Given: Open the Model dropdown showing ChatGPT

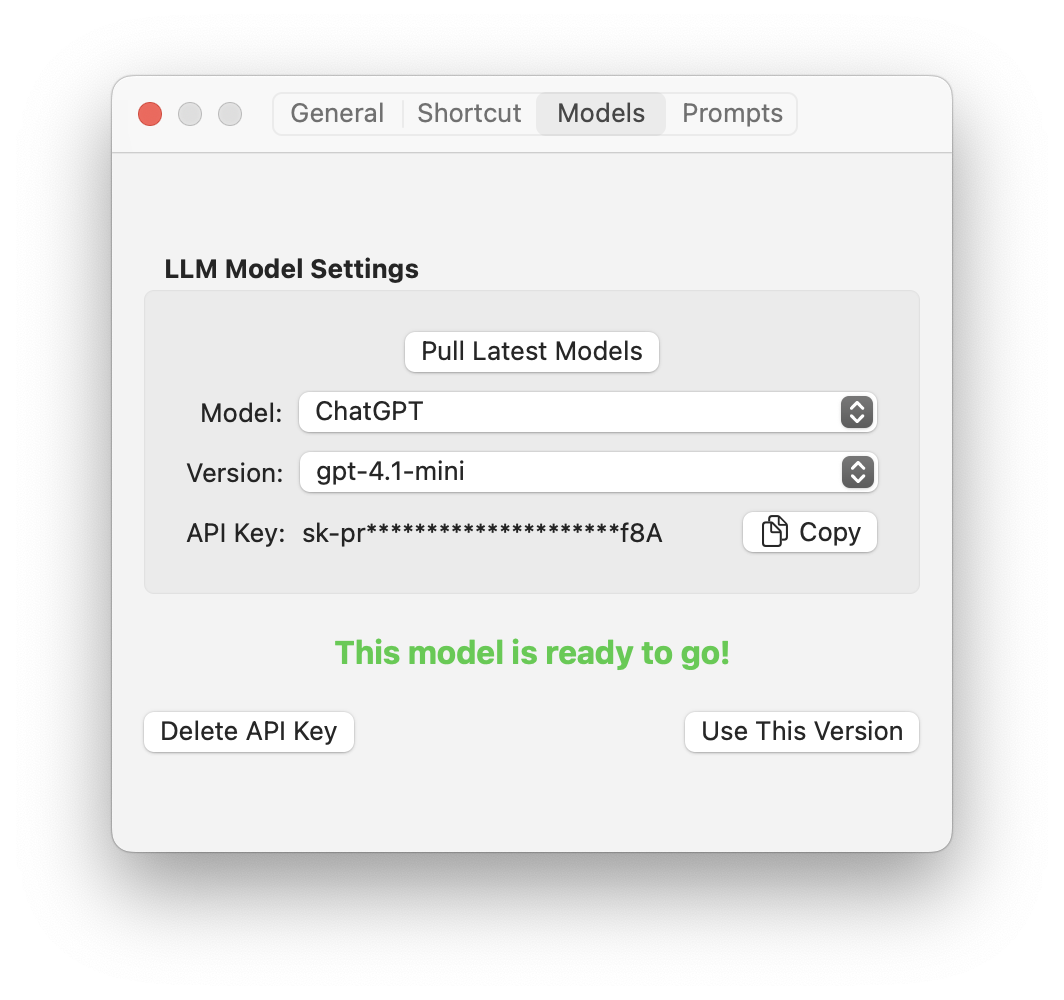Looking at the screenshot, I should [588, 412].
